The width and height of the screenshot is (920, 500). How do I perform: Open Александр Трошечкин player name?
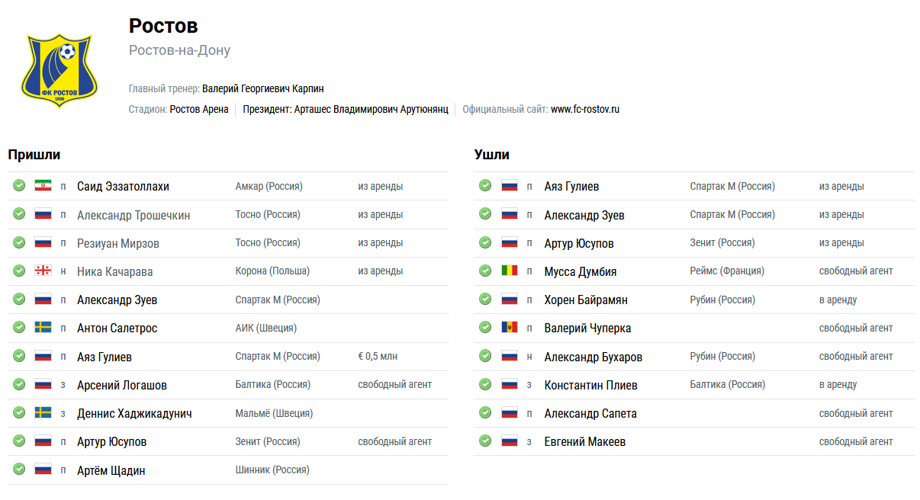(134, 215)
